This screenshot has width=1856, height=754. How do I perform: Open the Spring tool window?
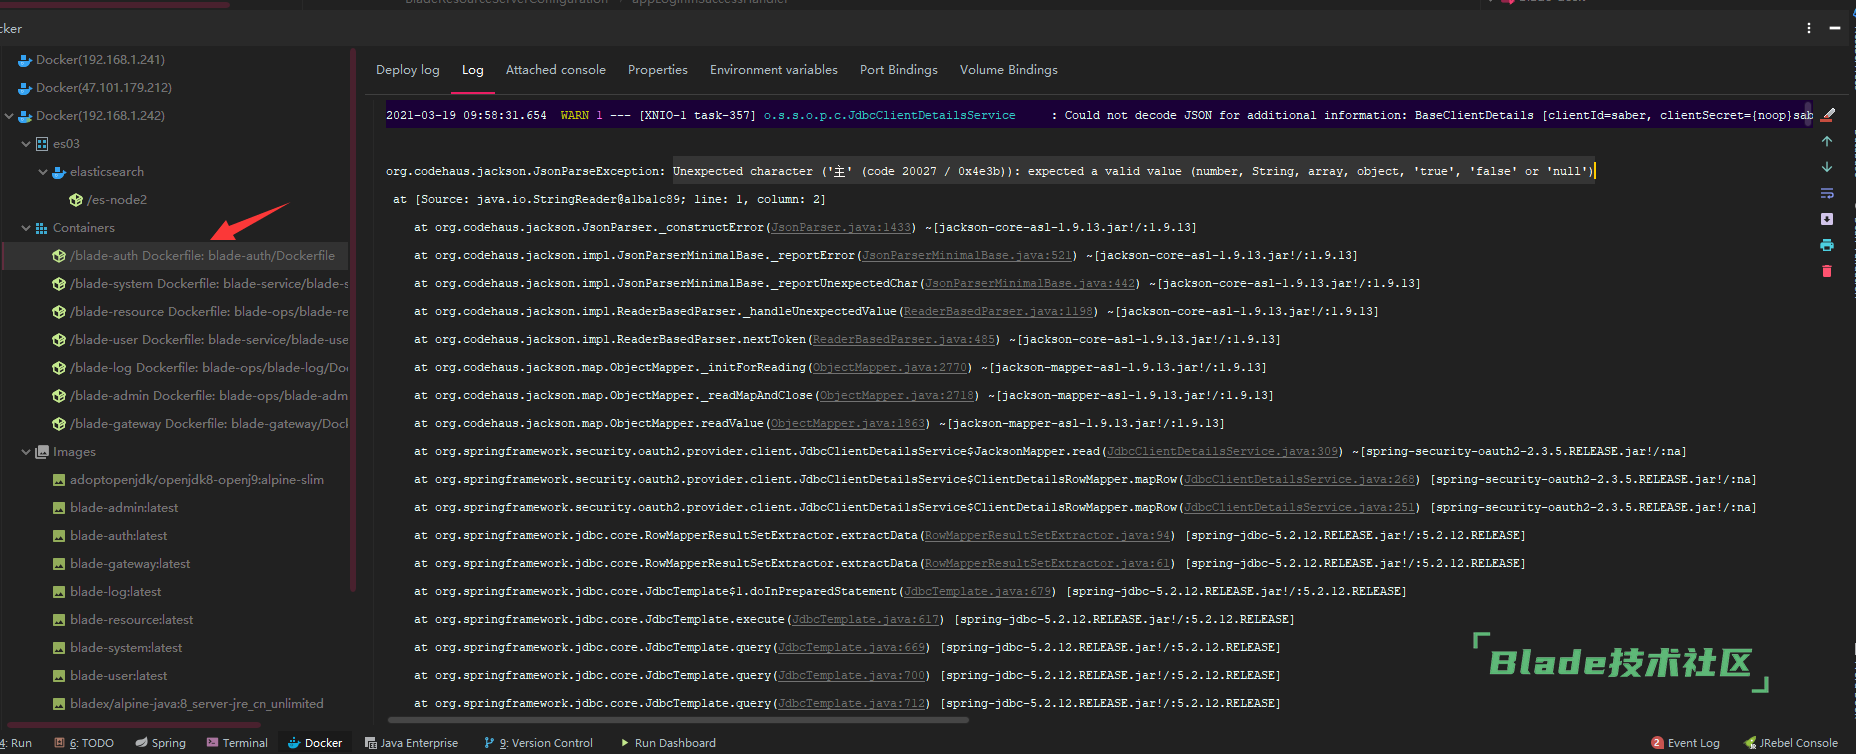(160, 743)
